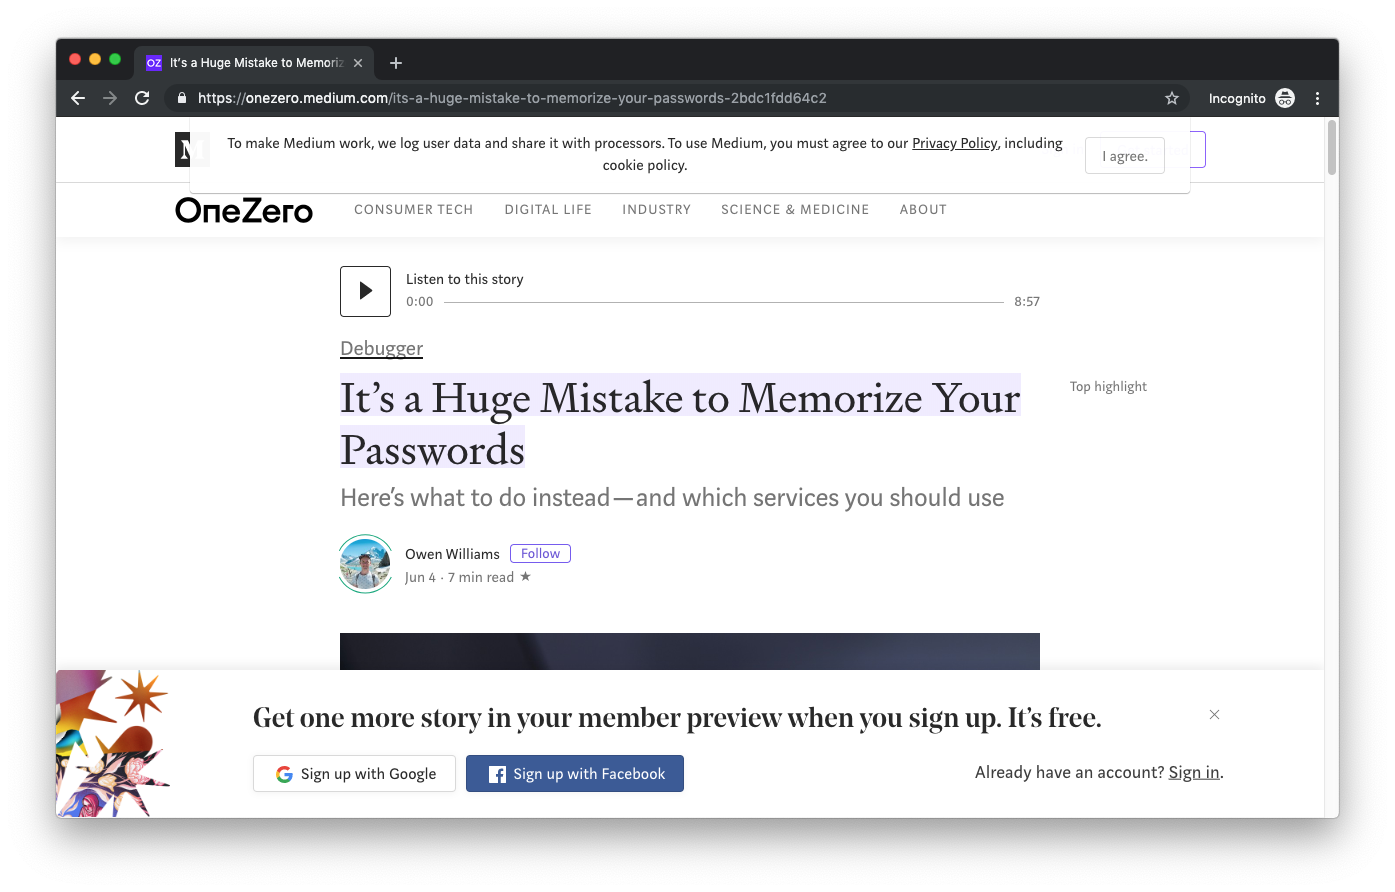The width and height of the screenshot is (1395, 892).
Task: Click the audio progress bar
Action: (x=724, y=302)
